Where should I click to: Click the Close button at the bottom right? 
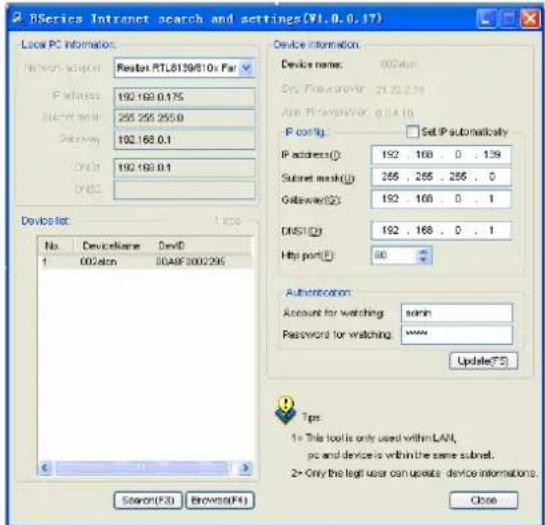pyautogui.click(x=483, y=500)
